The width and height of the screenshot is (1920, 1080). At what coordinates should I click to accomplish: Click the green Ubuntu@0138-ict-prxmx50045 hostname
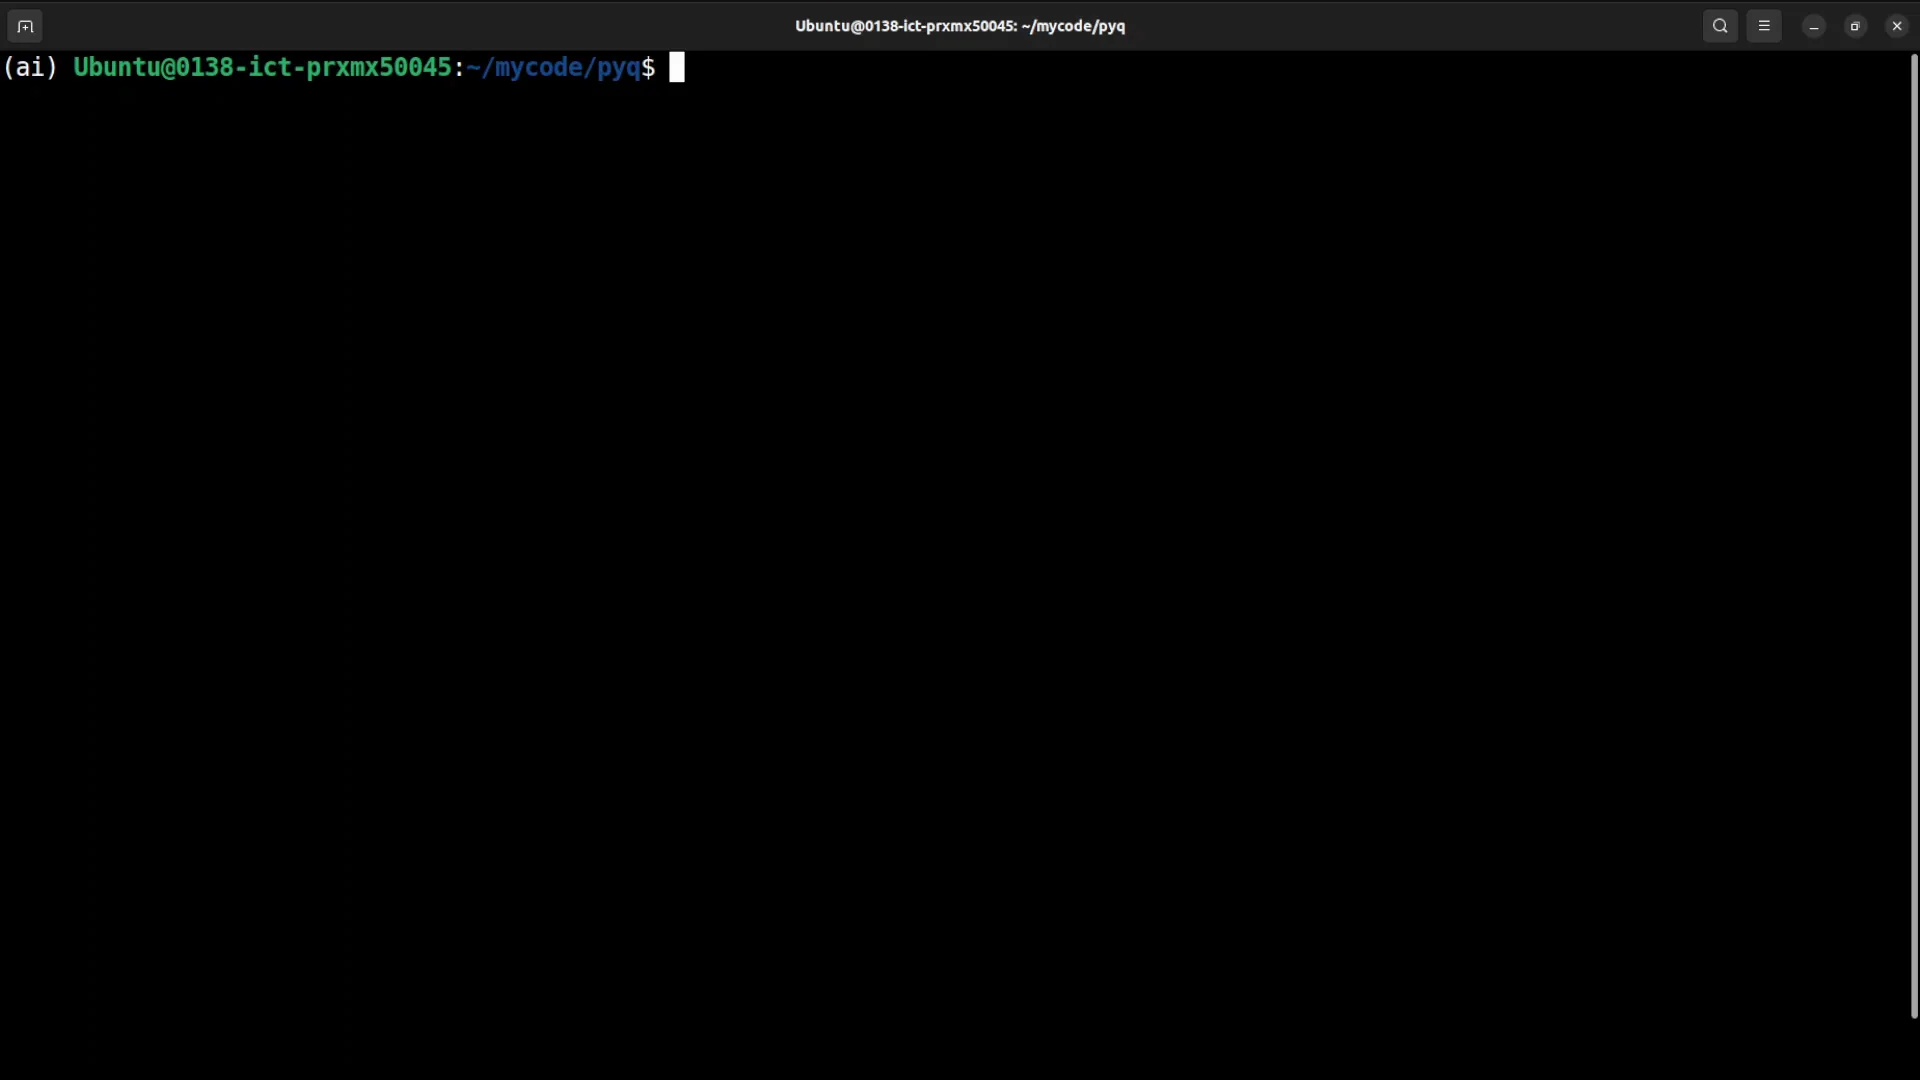[x=262, y=67]
